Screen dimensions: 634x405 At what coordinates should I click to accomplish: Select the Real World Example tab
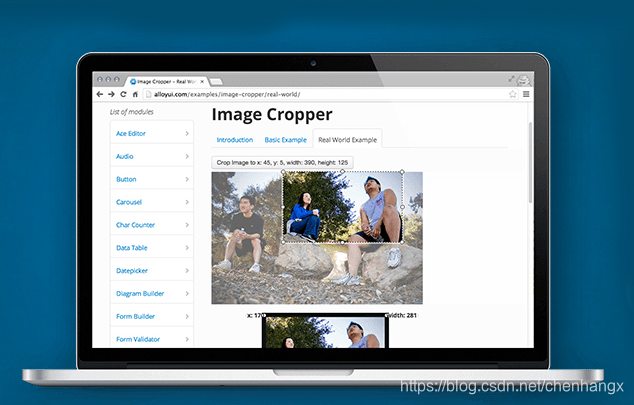[x=347, y=140]
